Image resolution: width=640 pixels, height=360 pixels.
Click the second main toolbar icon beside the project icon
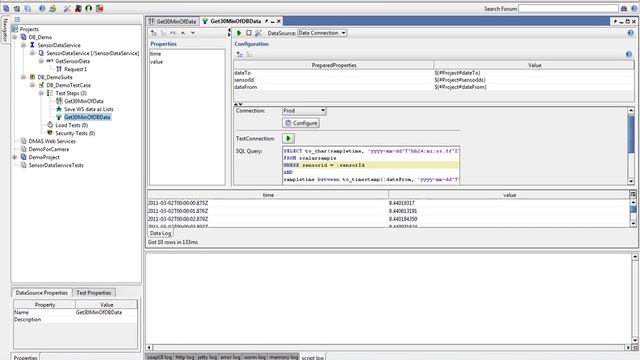17,8
